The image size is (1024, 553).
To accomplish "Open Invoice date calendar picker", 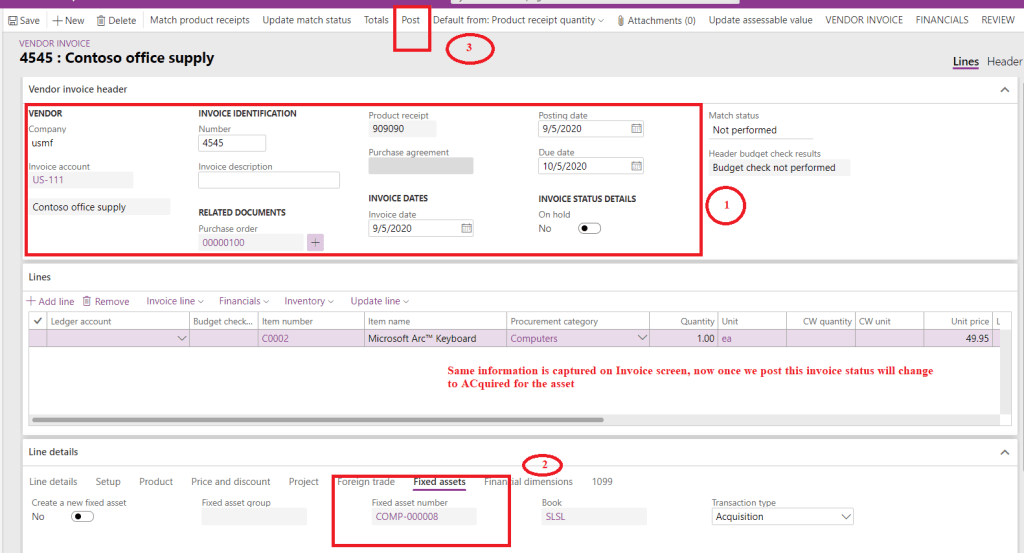I will click(466, 228).
